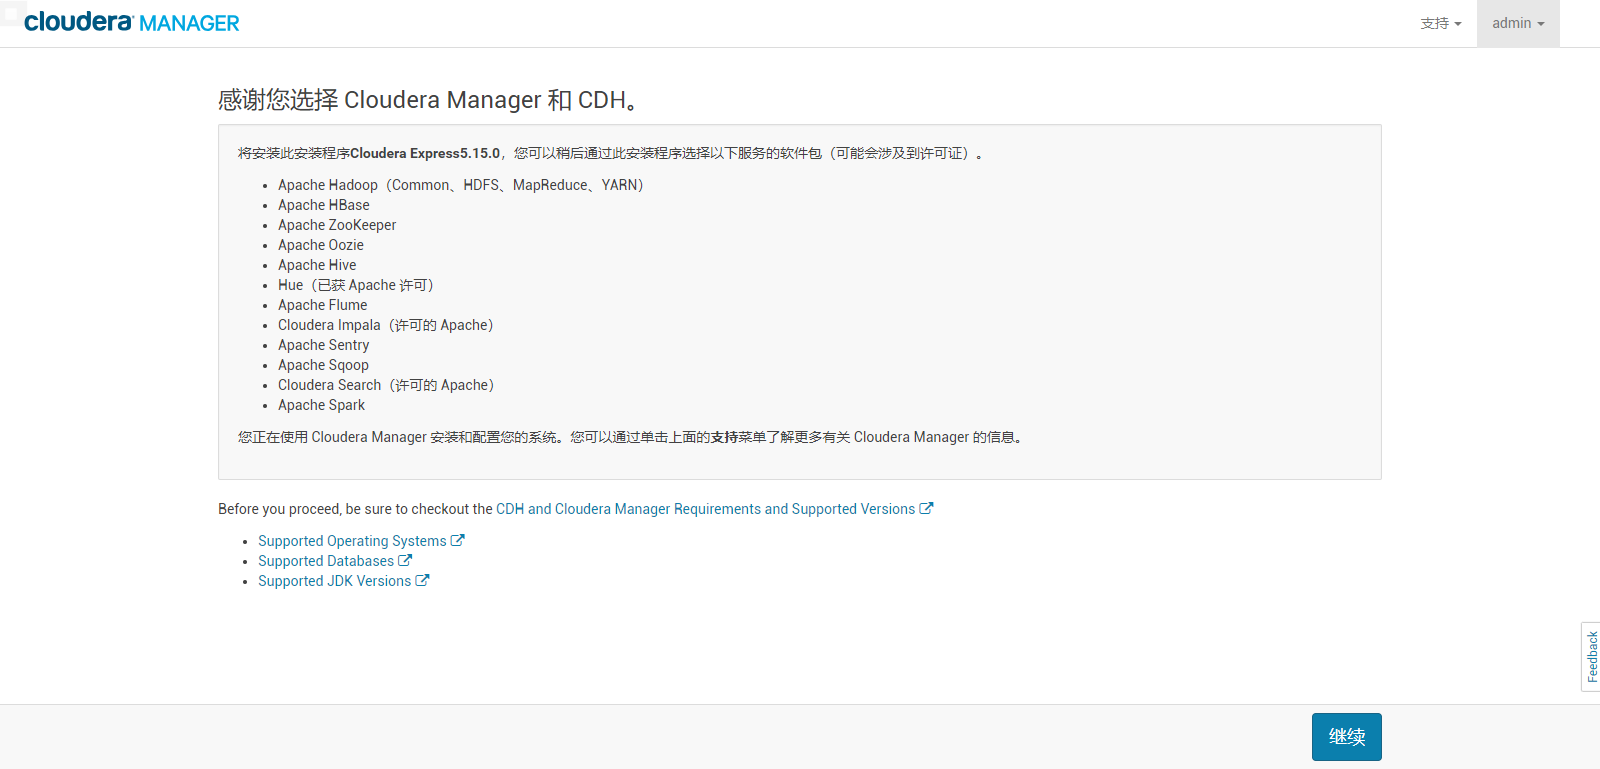Open Supported JDK Versions link
The image size is (1600, 769).
point(343,581)
